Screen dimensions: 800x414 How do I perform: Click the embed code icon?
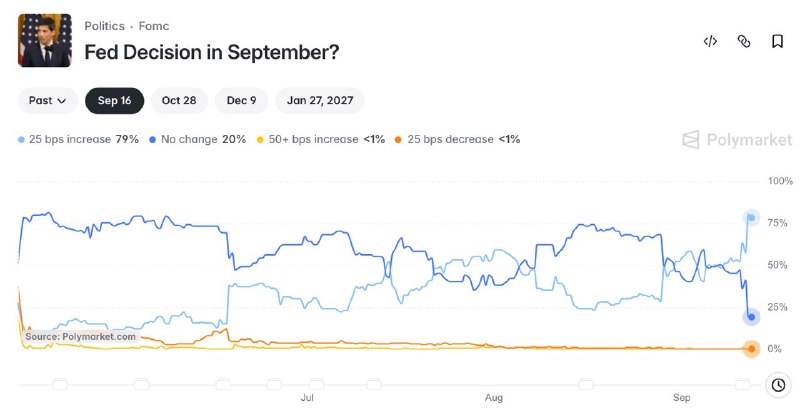[710, 41]
